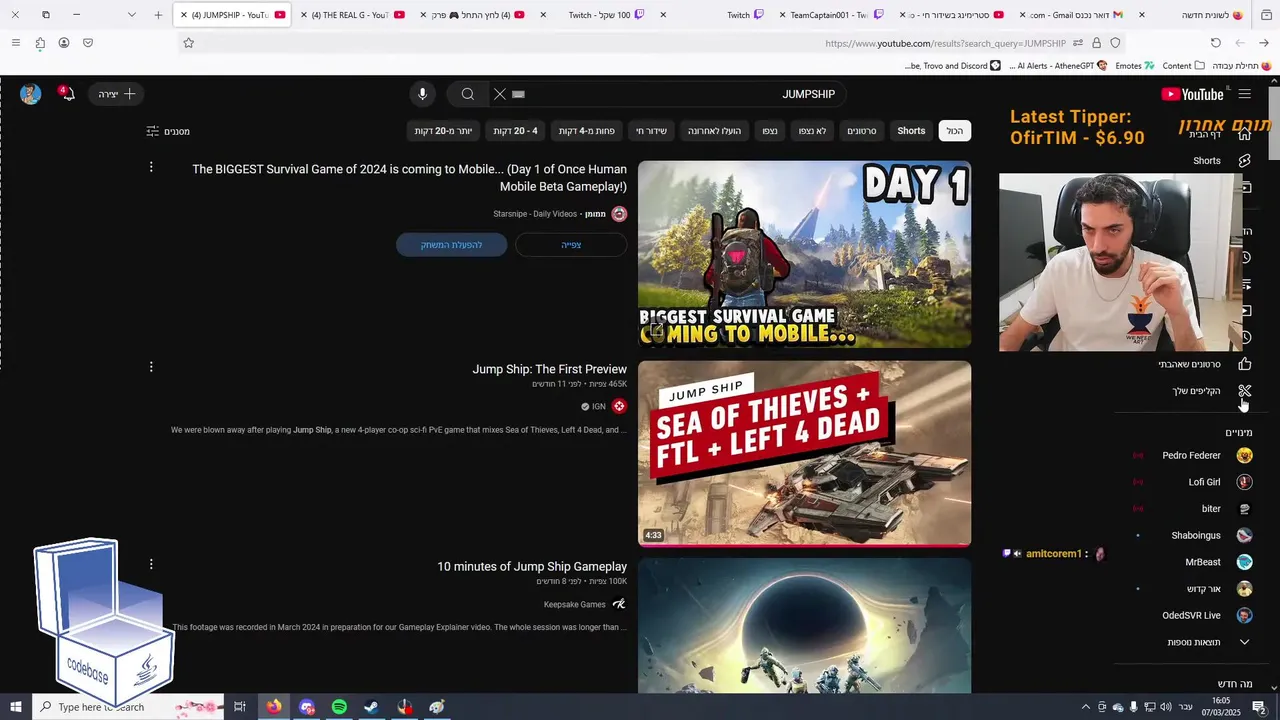This screenshot has width=1280, height=720.
Task: Open the Starsnipe channel avatar
Action: pos(619,214)
